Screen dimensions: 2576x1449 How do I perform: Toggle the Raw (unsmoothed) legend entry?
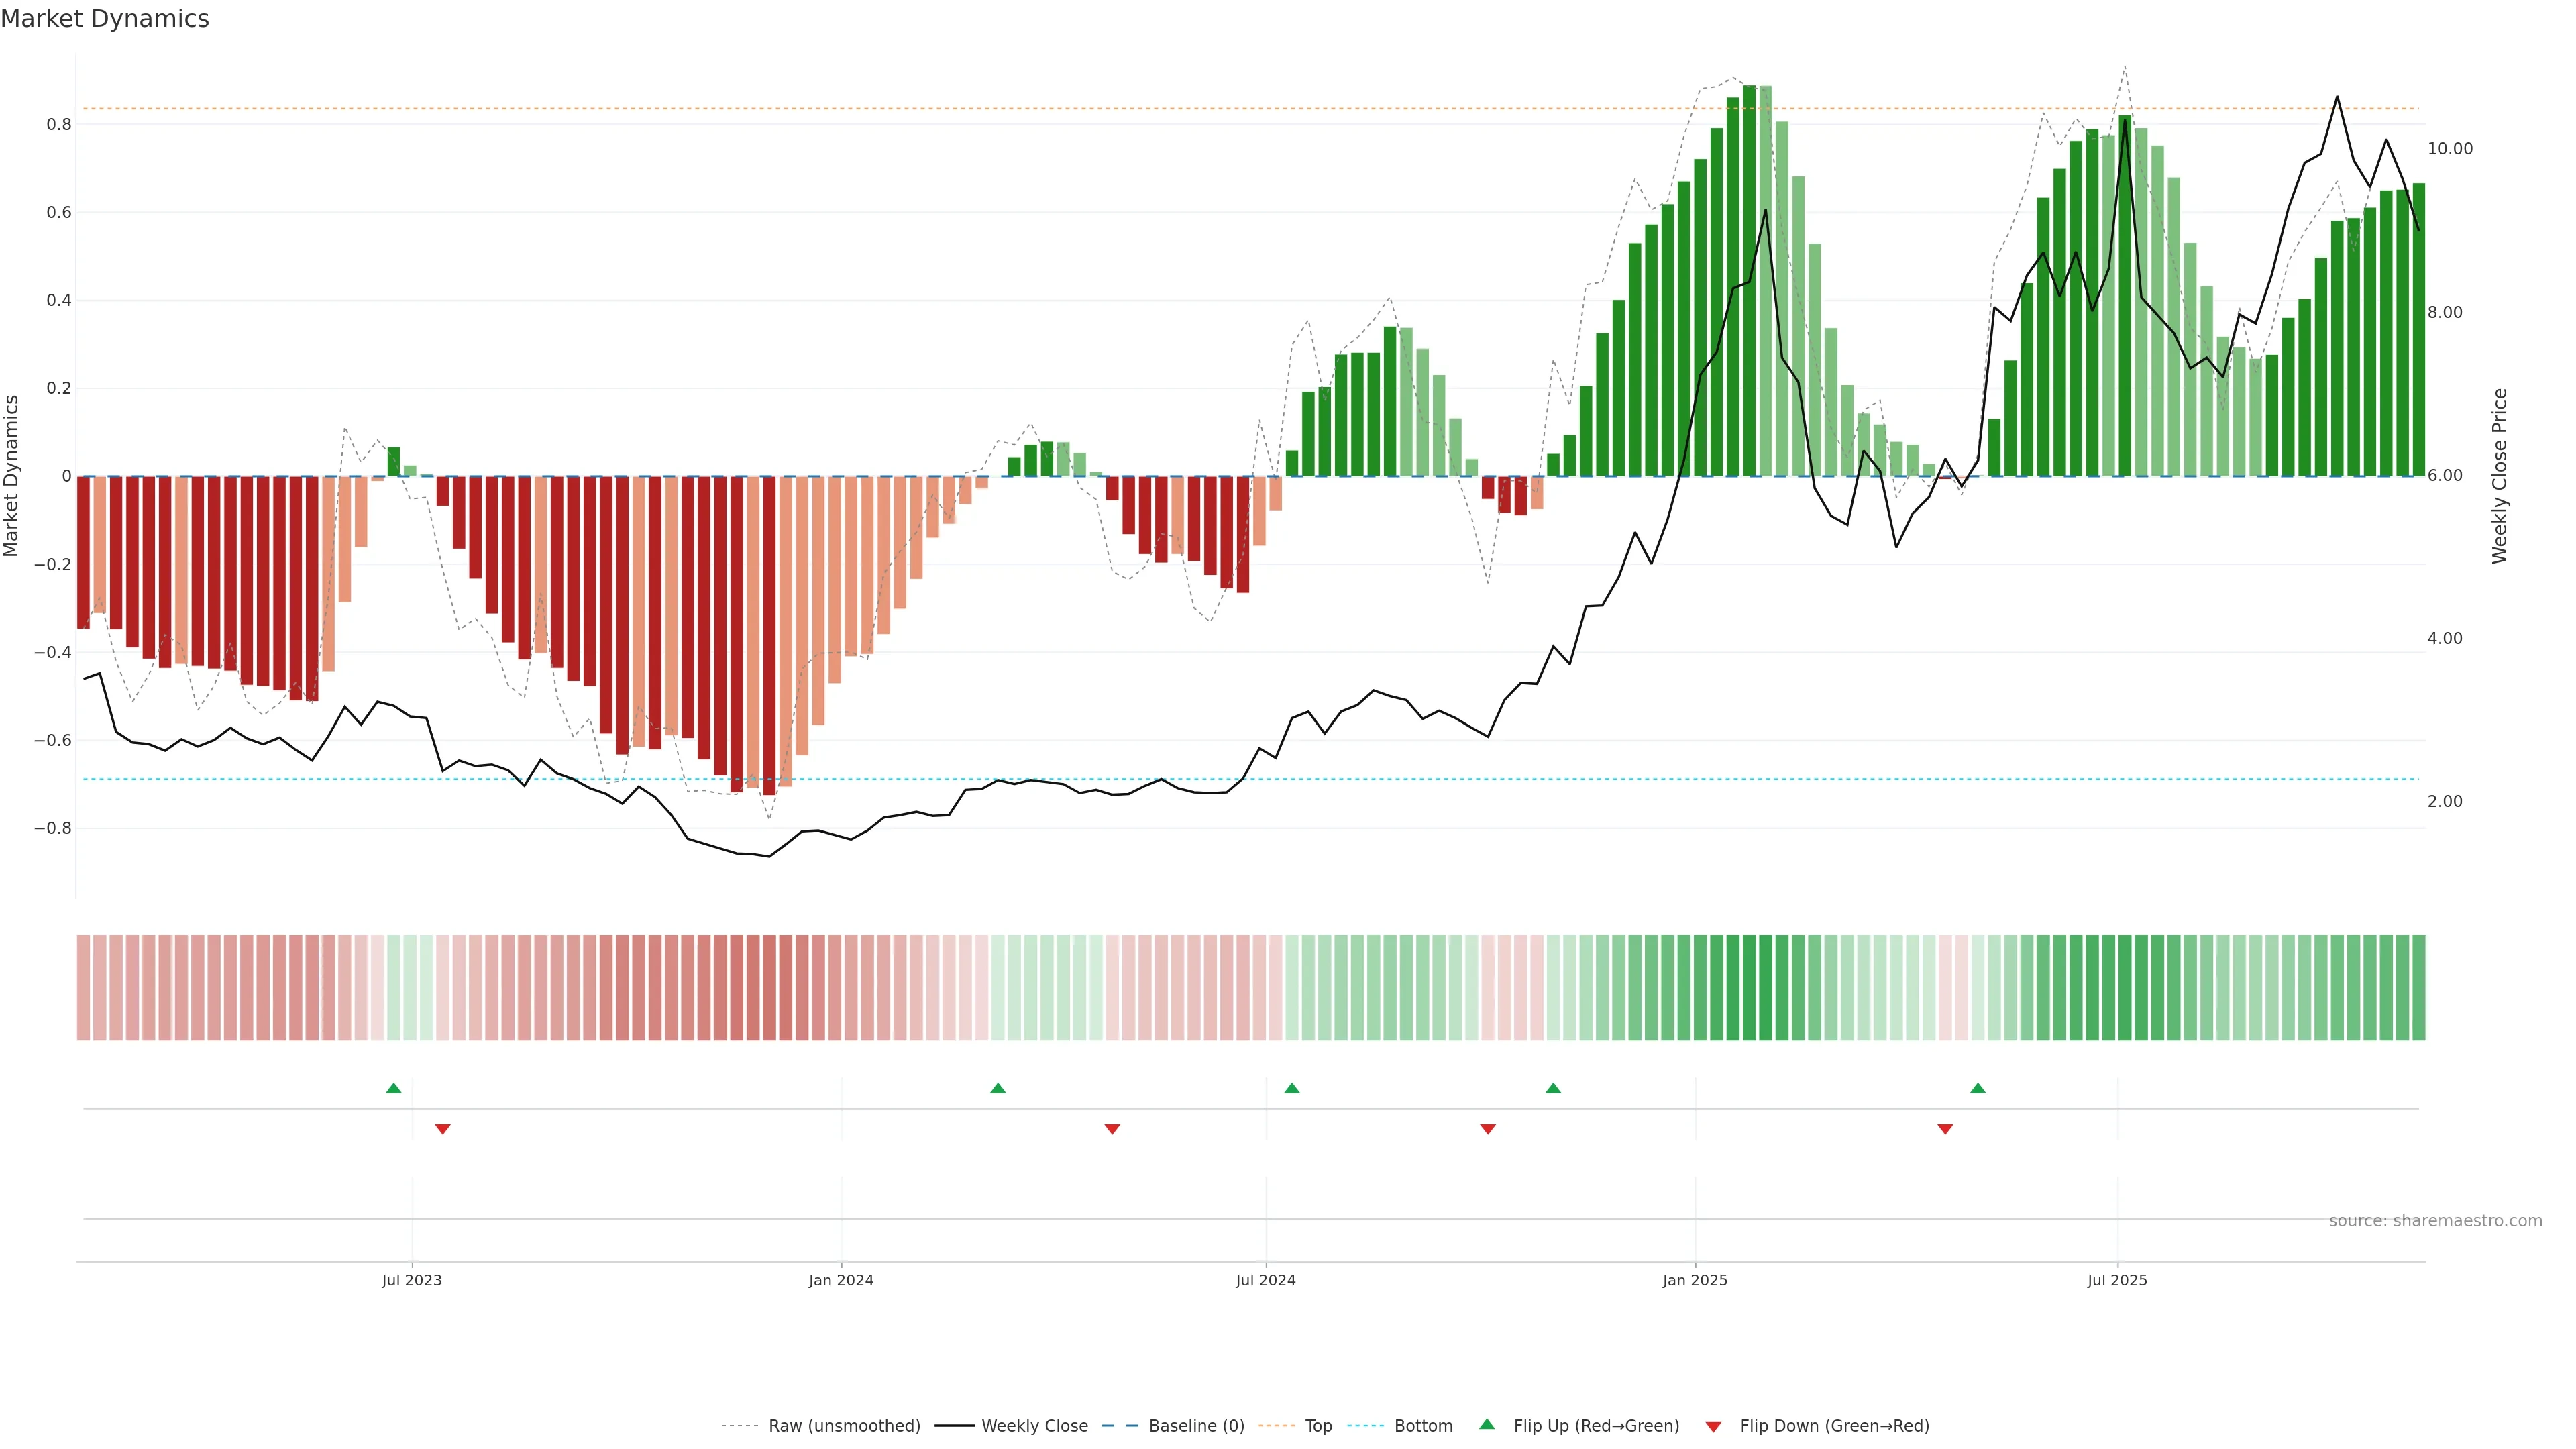(844, 1426)
